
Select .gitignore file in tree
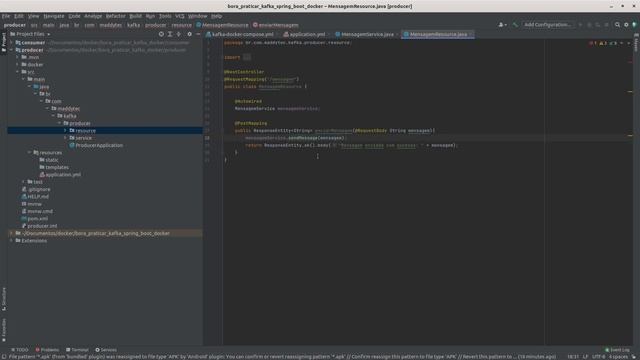click(36, 189)
